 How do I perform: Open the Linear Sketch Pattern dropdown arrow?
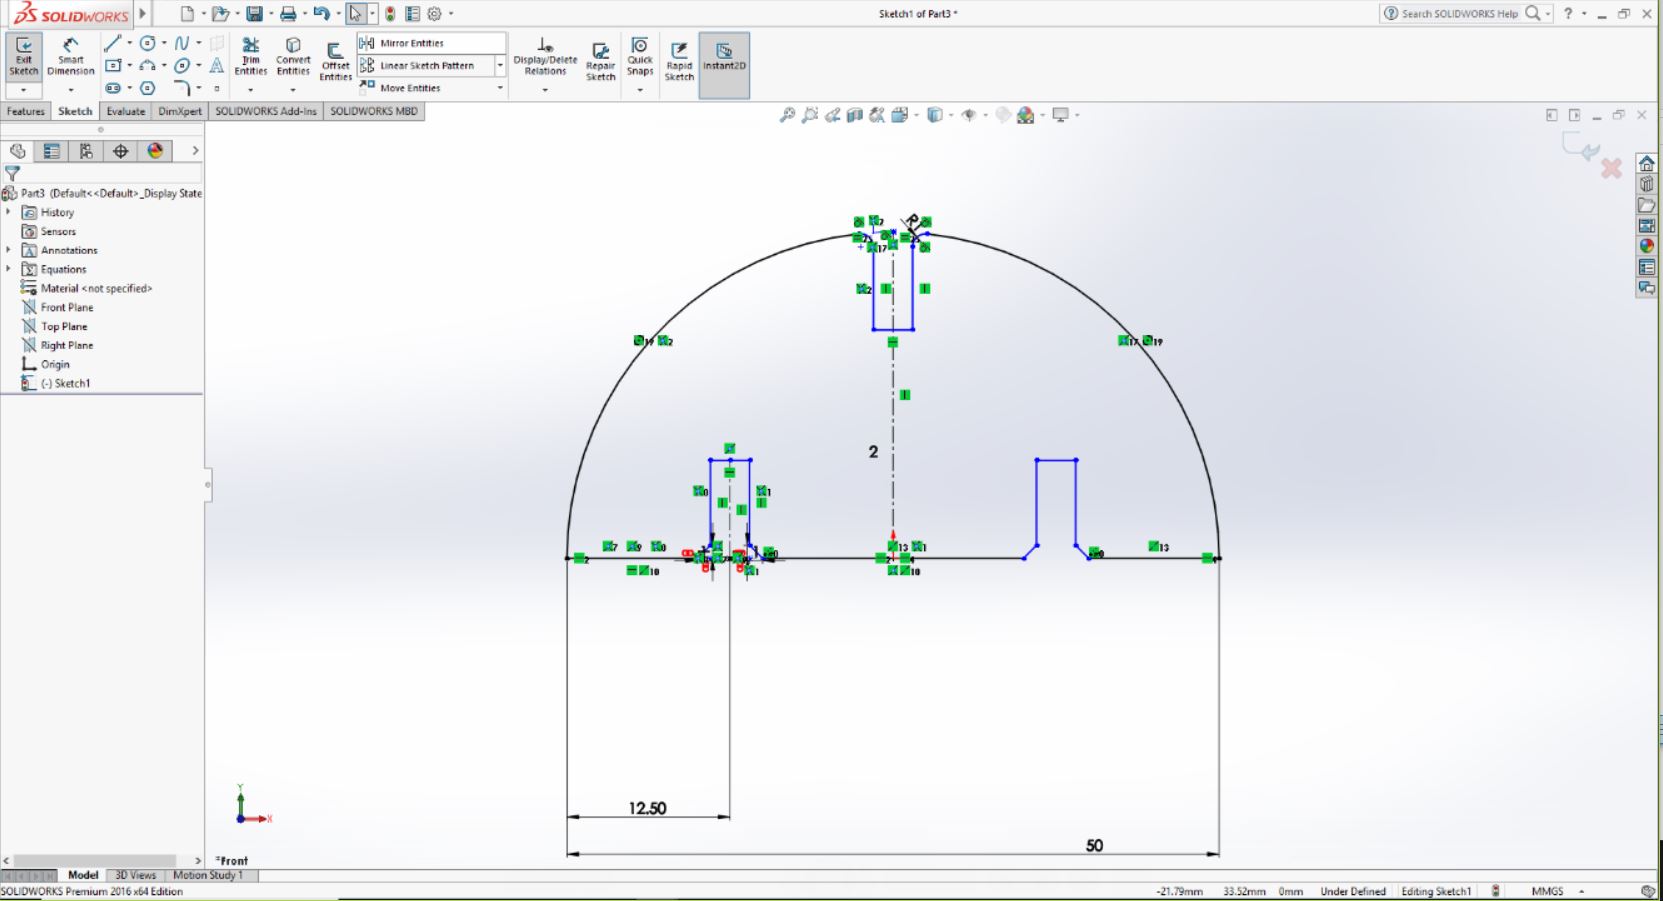click(500, 66)
